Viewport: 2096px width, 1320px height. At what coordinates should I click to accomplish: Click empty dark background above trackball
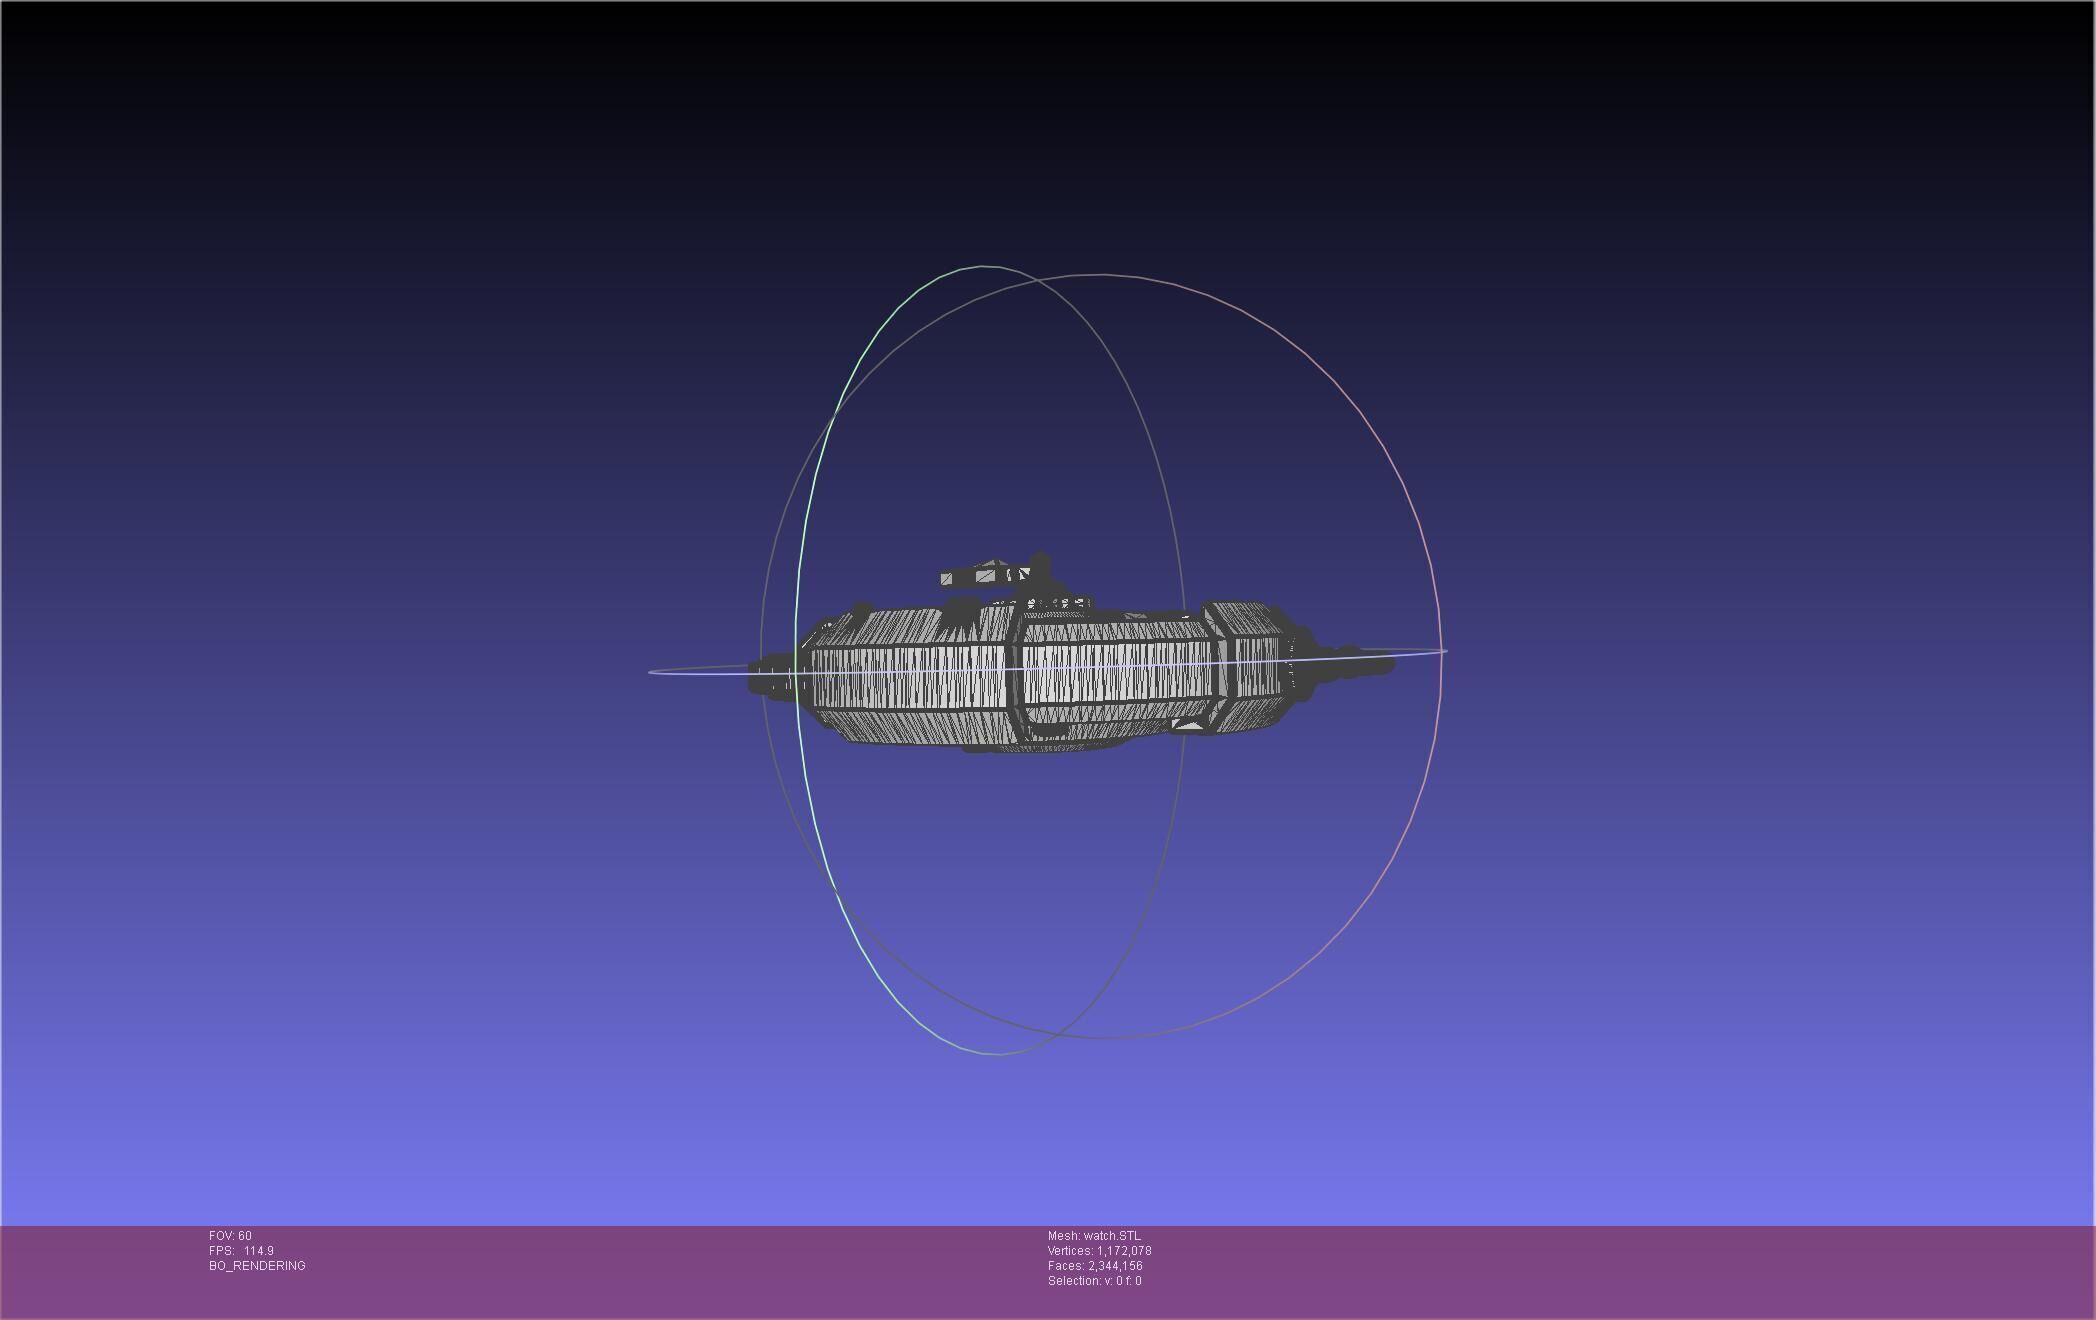click(x=1050, y=130)
